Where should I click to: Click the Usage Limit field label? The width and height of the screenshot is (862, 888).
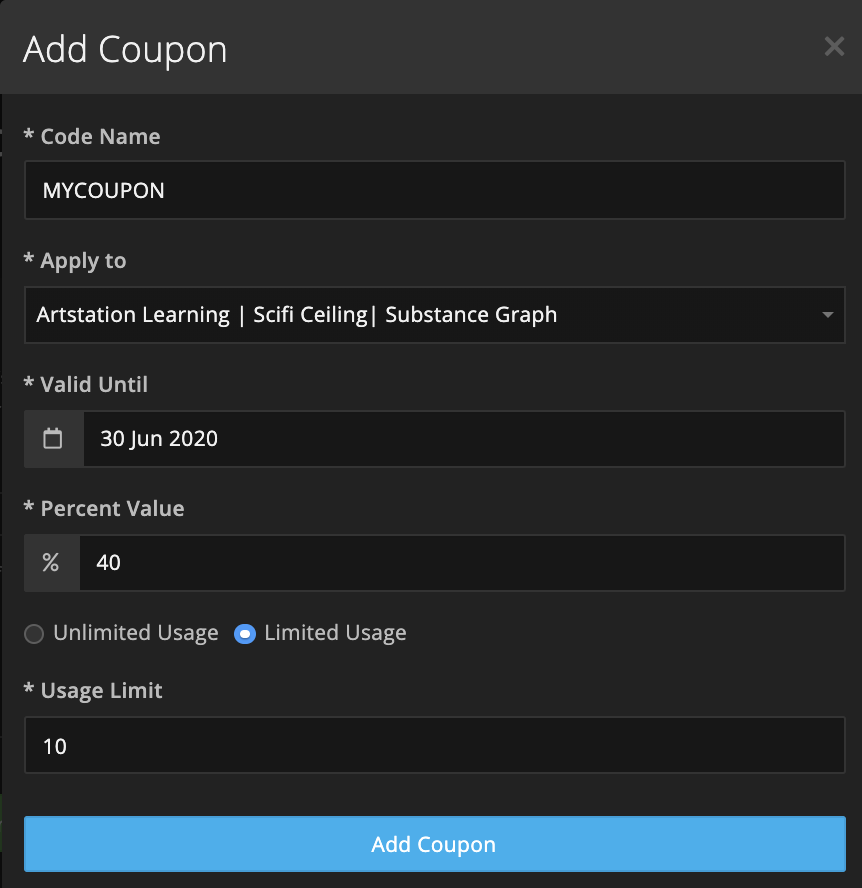(x=93, y=690)
